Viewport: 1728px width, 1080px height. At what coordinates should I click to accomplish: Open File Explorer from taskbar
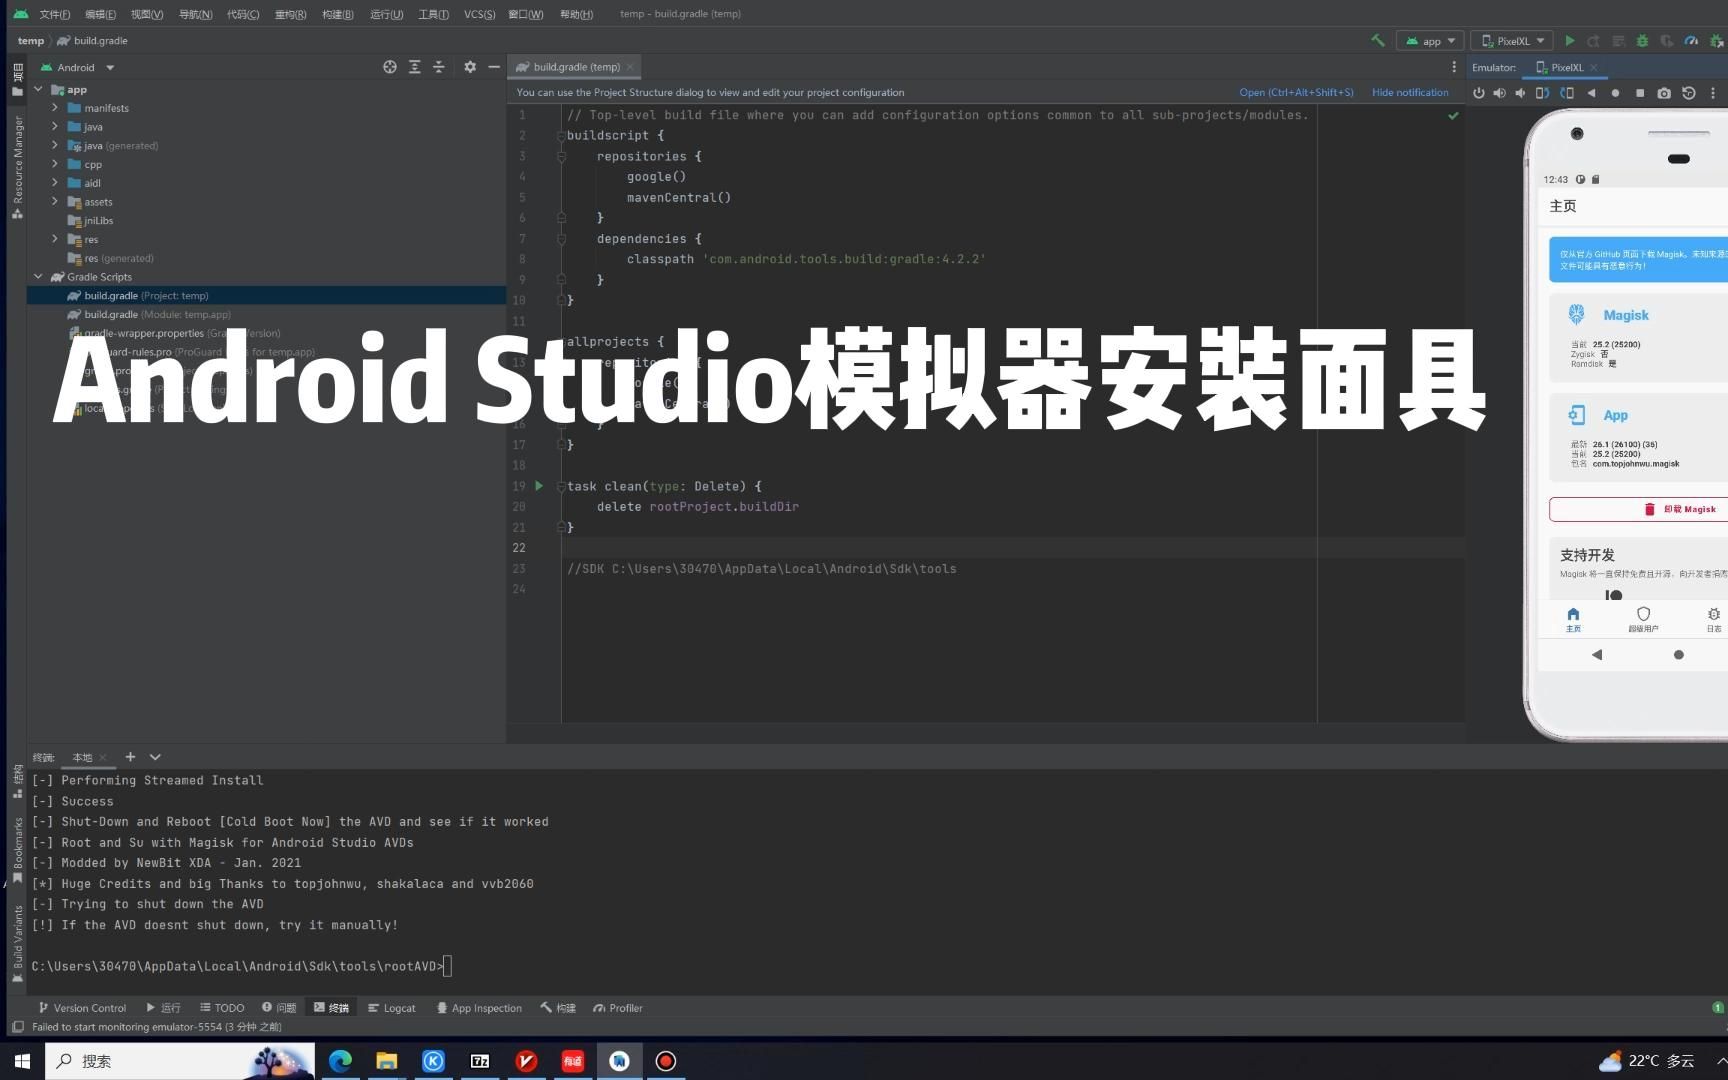tap(387, 1061)
